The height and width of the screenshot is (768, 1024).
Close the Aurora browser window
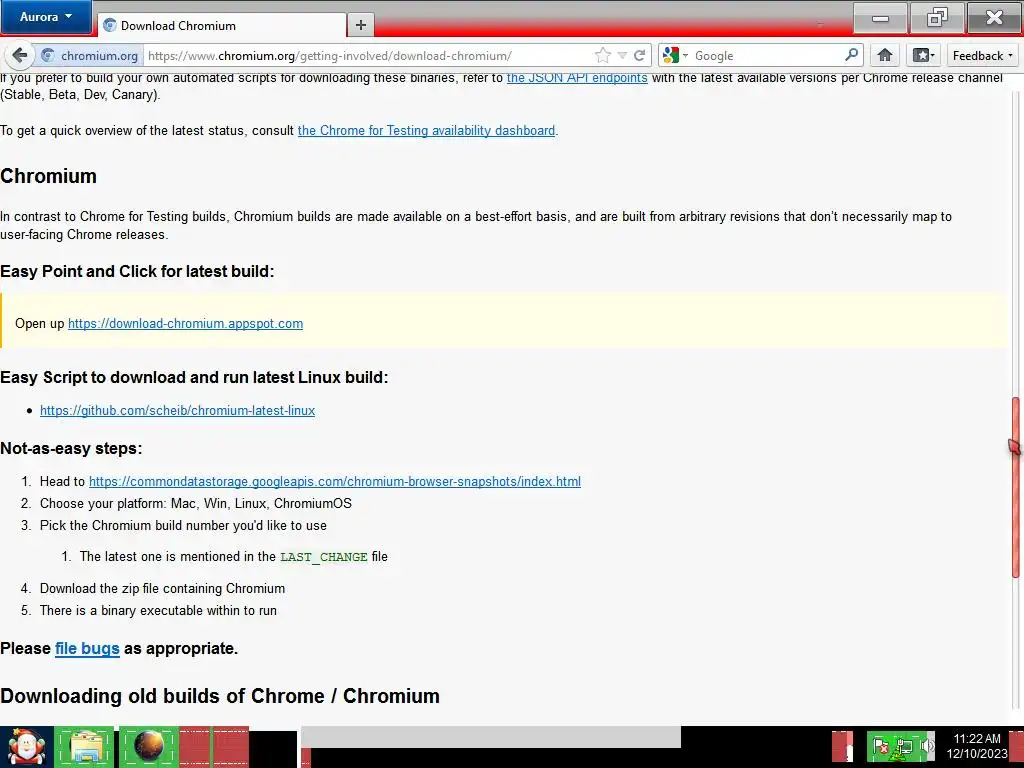point(994,18)
